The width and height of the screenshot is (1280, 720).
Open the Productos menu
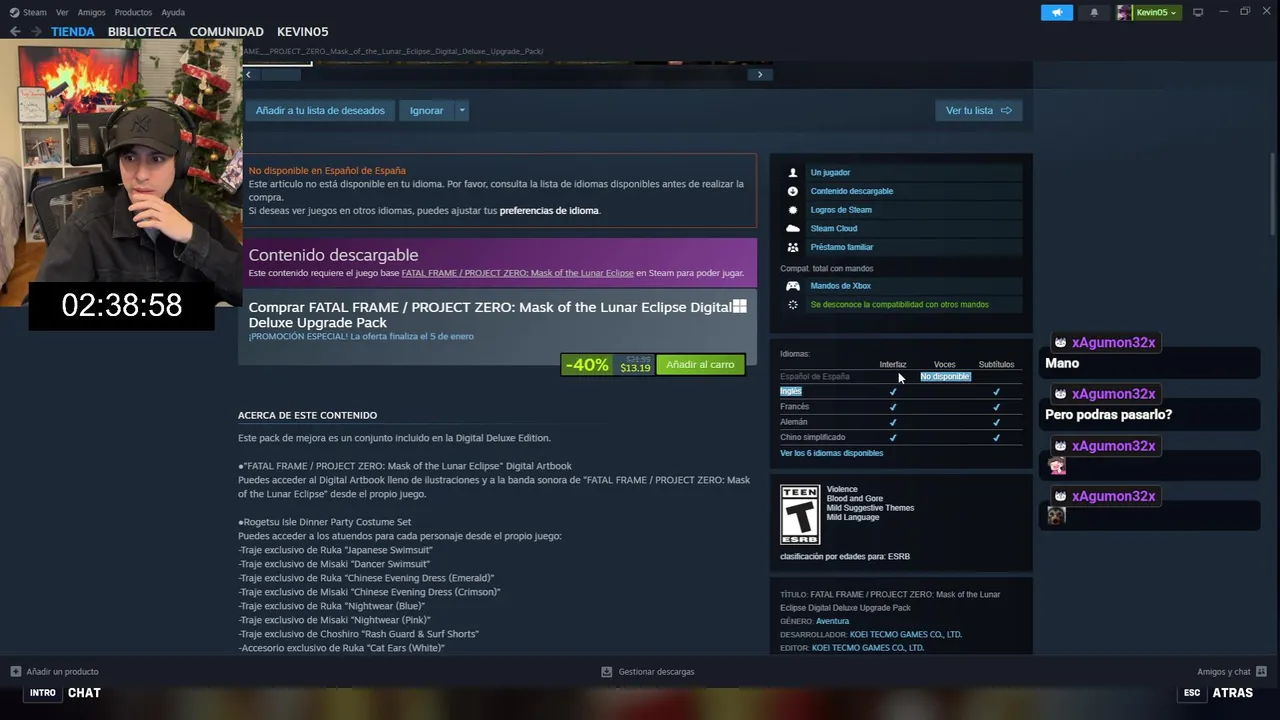[133, 12]
